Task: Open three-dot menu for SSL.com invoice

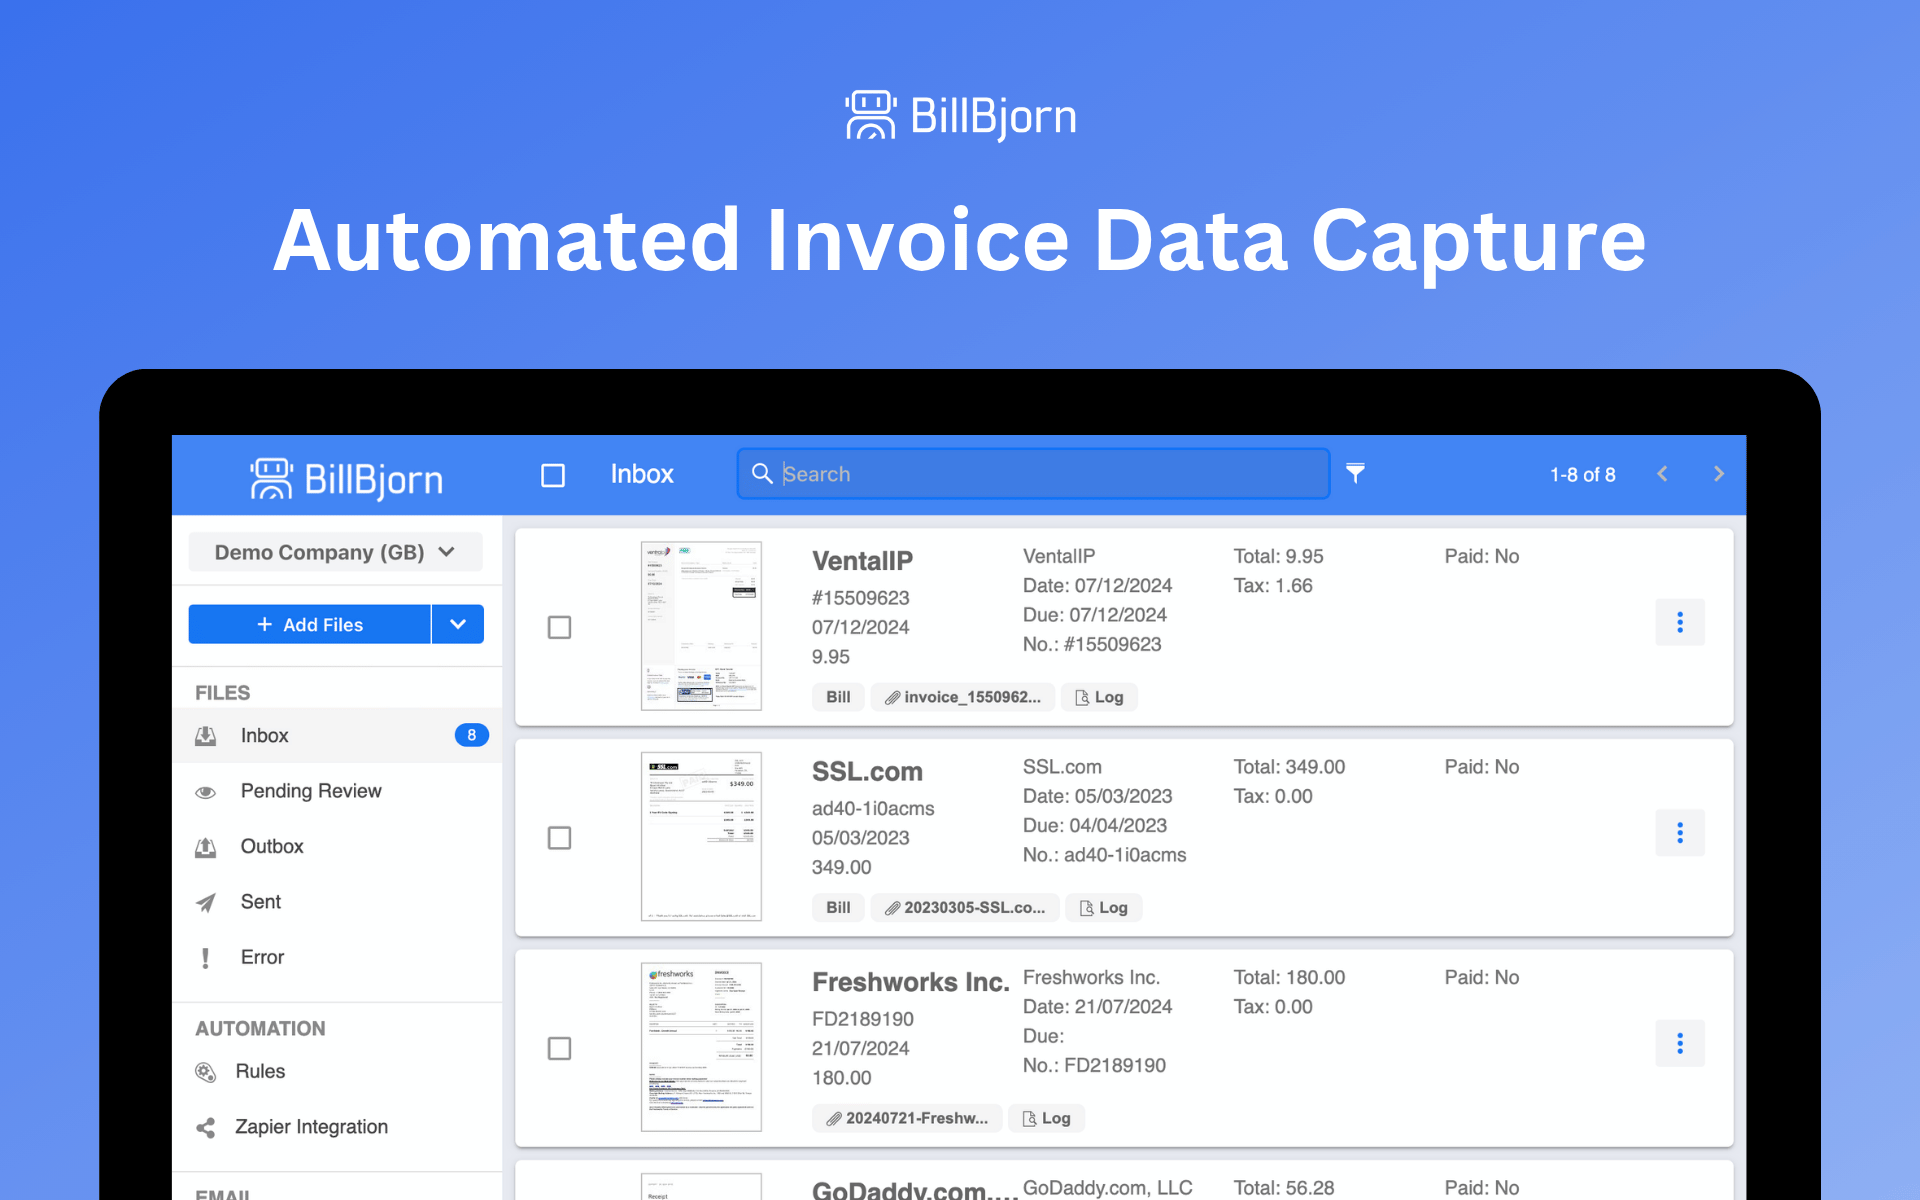Action: pyautogui.click(x=1679, y=833)
